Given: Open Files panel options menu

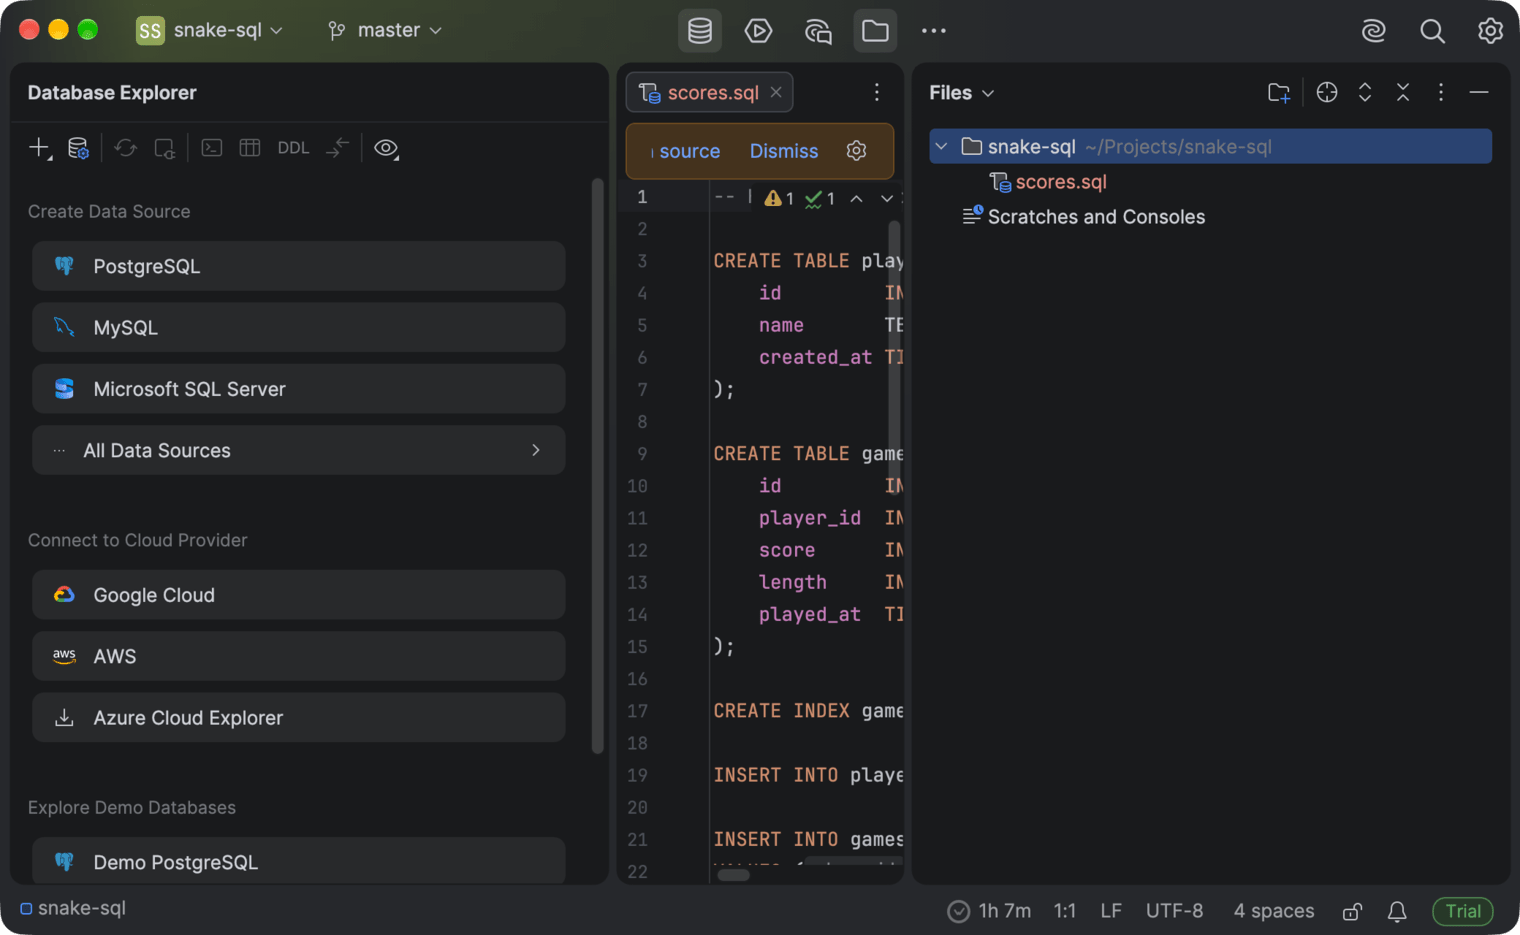Looking at the screenshot, I should (x=1441, y=93).
